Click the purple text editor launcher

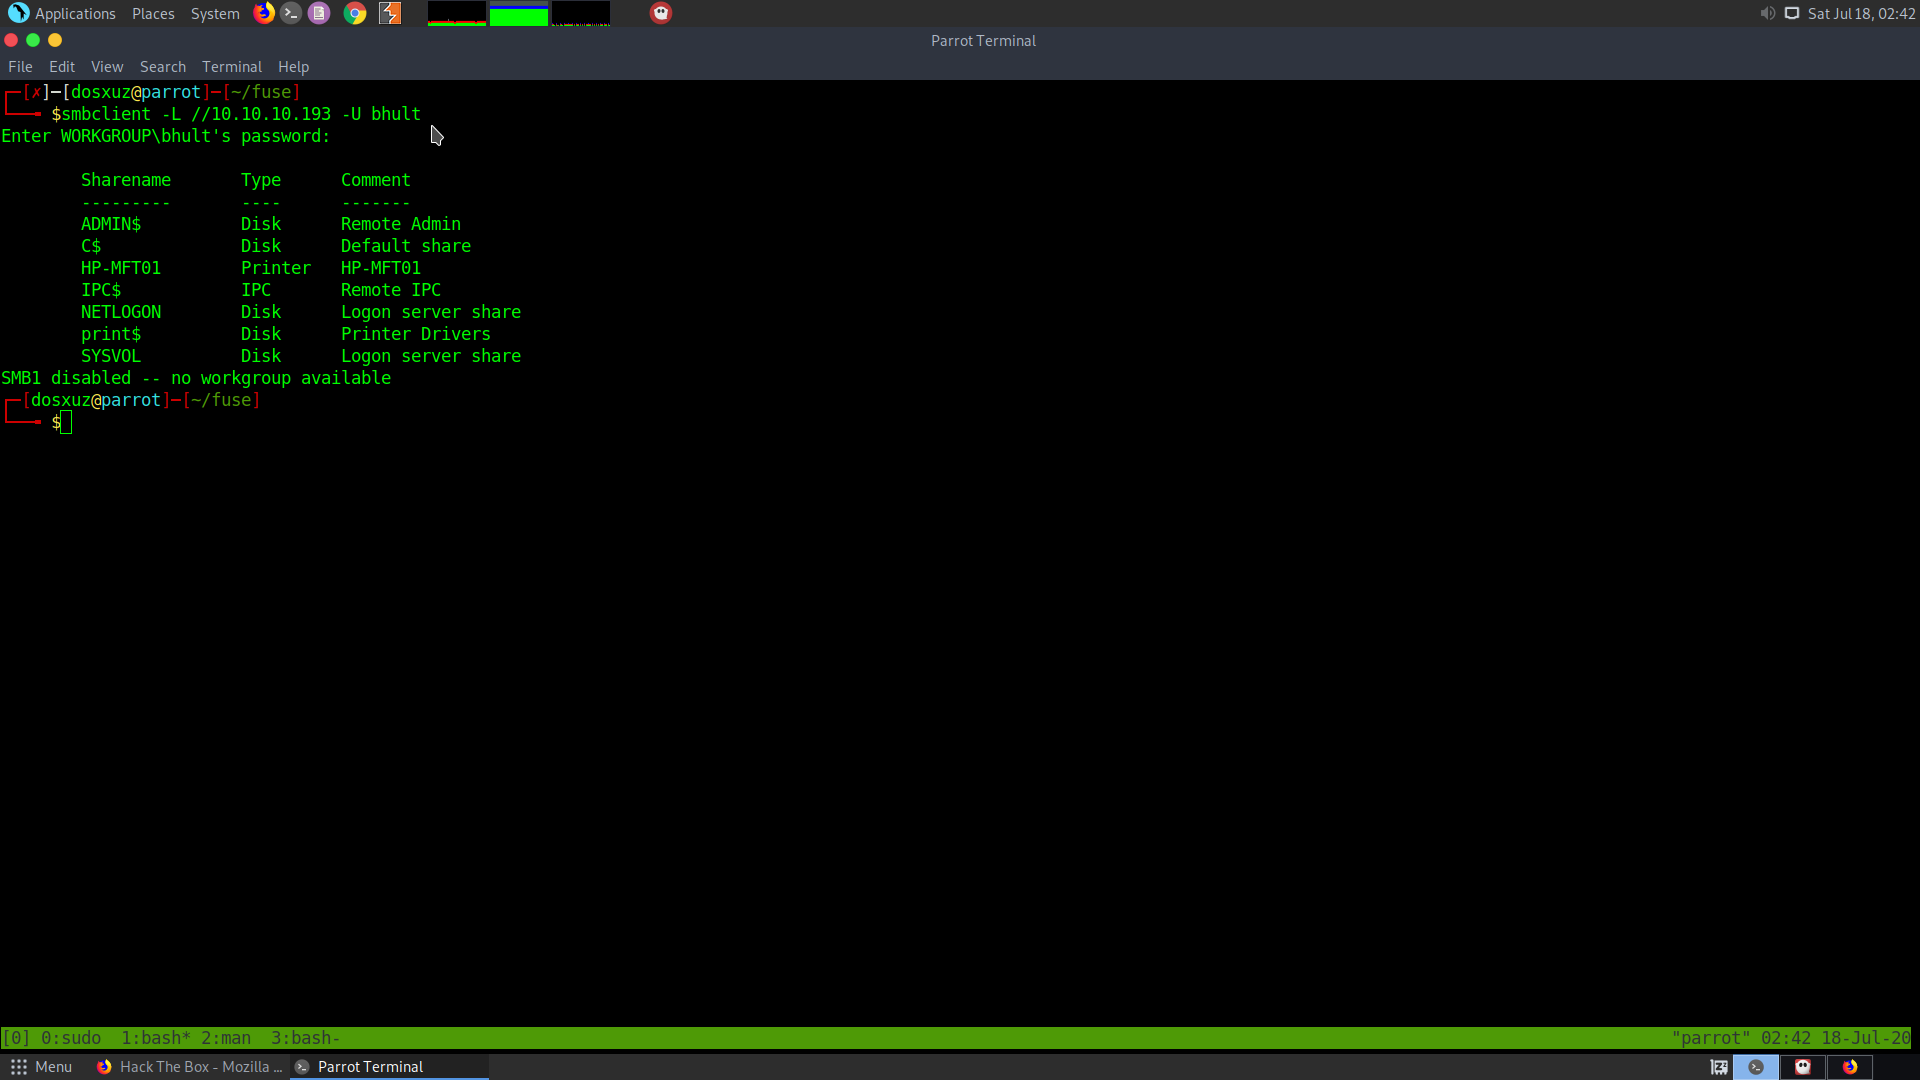(x=319, y=13)
